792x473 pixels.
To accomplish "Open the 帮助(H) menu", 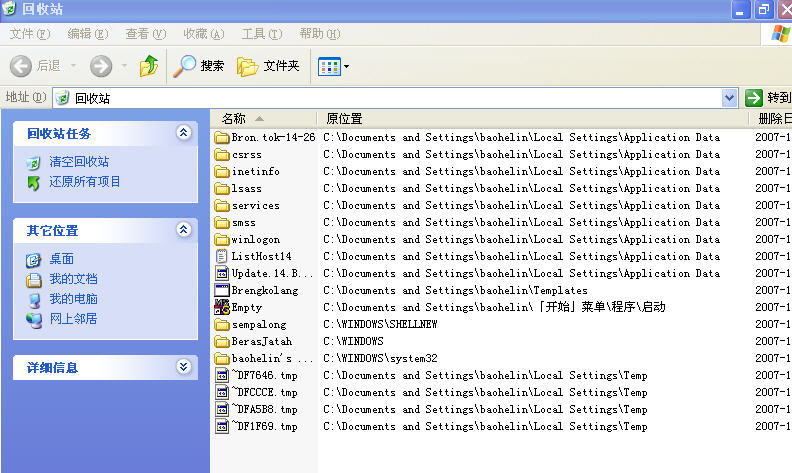I will 320,34.
